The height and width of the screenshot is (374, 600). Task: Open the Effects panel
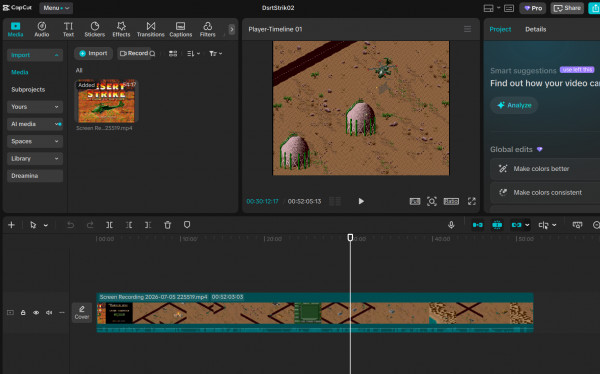(121, 29)
